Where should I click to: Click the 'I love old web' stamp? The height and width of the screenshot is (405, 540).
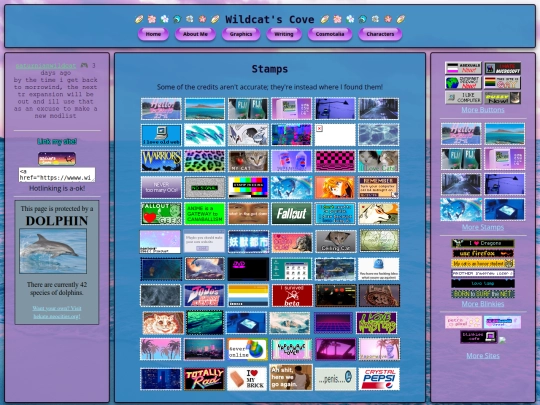161,135
